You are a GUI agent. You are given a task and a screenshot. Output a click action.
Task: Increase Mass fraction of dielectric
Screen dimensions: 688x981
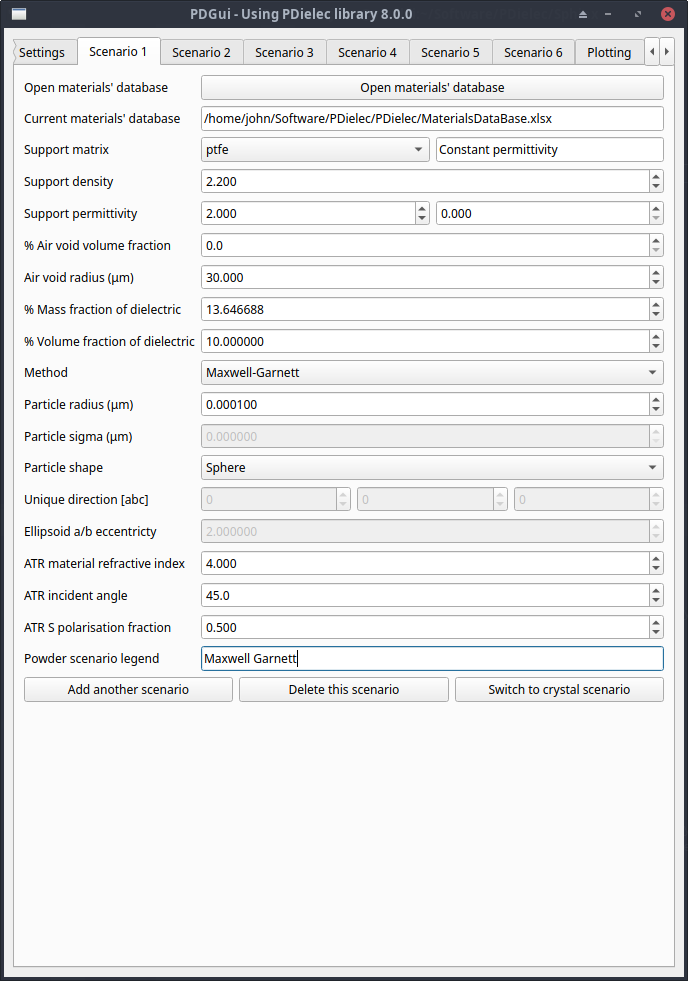coord(656,304)
